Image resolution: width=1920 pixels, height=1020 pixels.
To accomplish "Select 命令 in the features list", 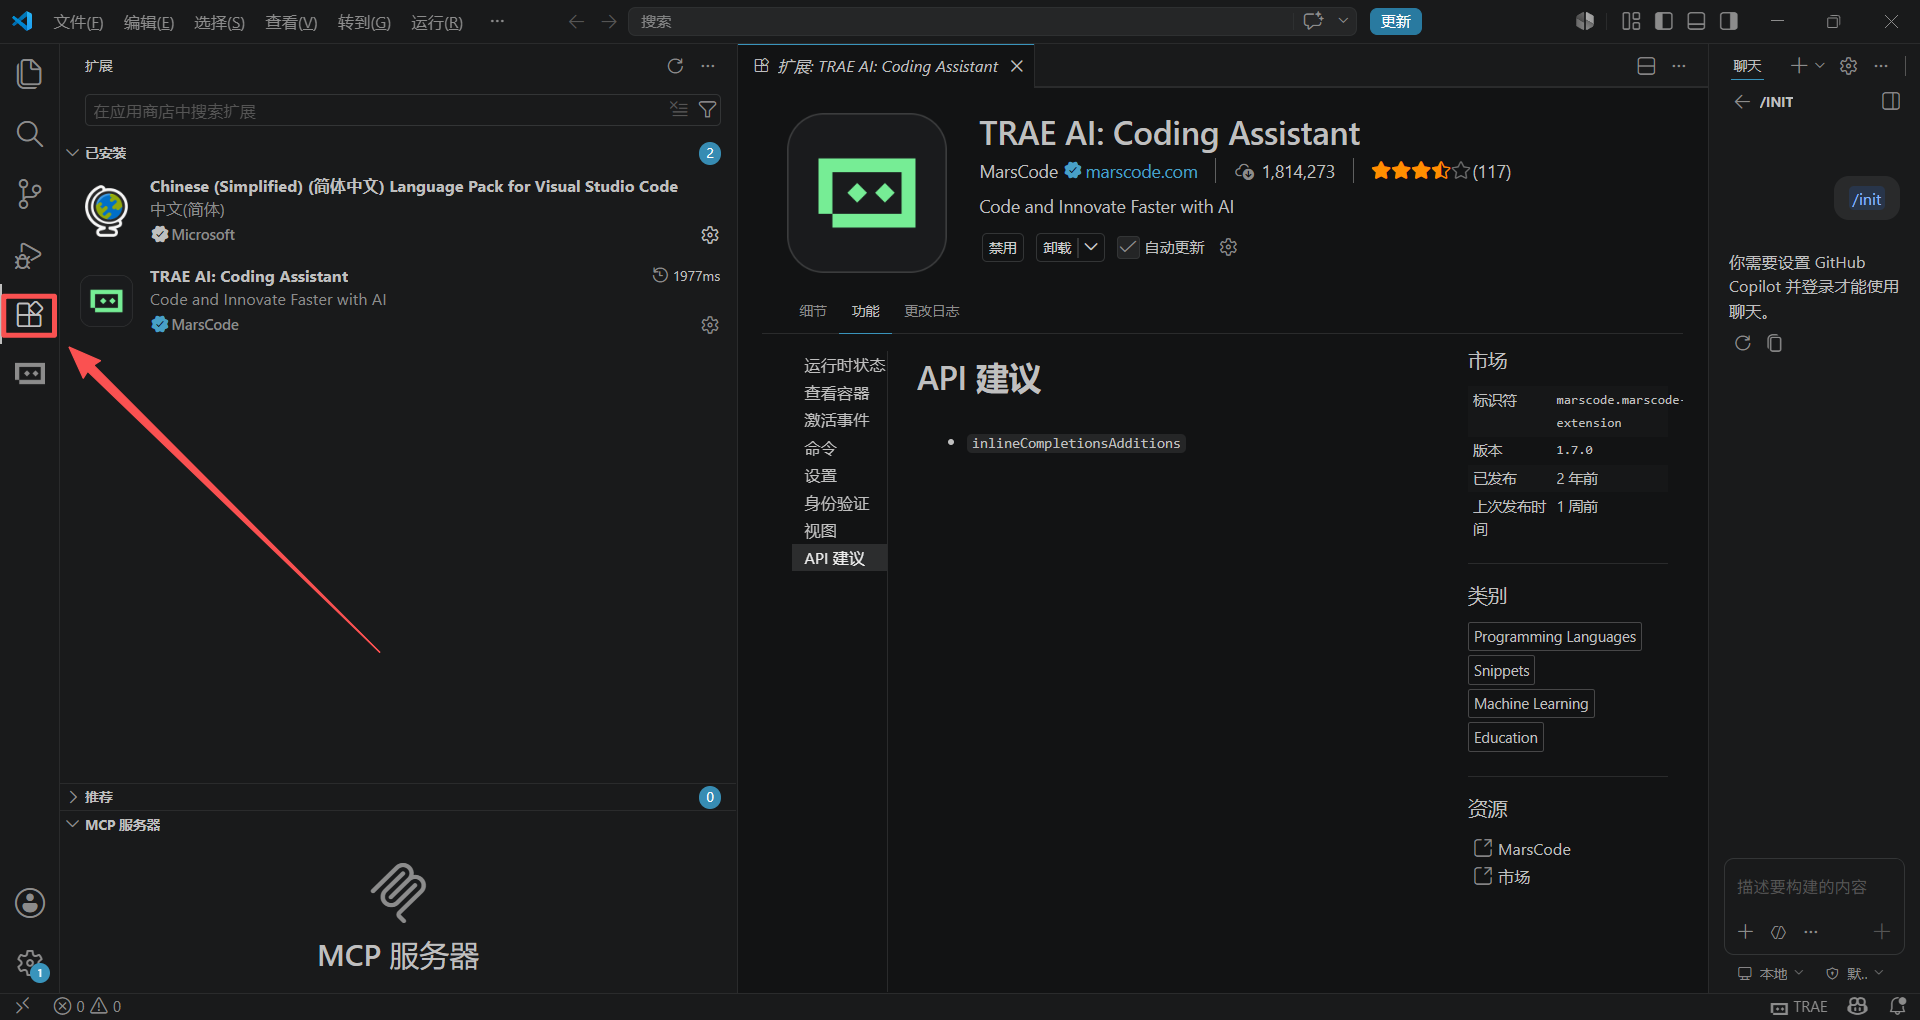I will tap(820, 448).
